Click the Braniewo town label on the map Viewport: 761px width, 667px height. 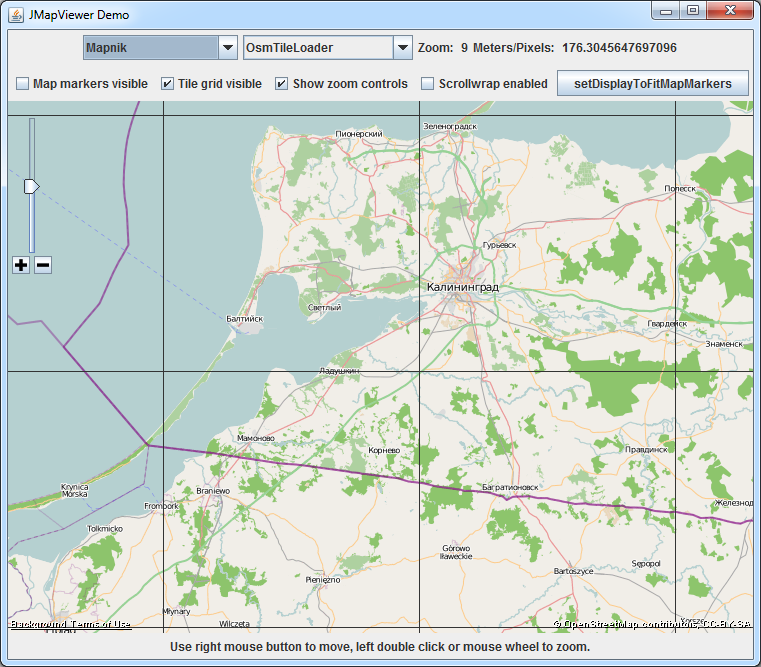[213, 491]
